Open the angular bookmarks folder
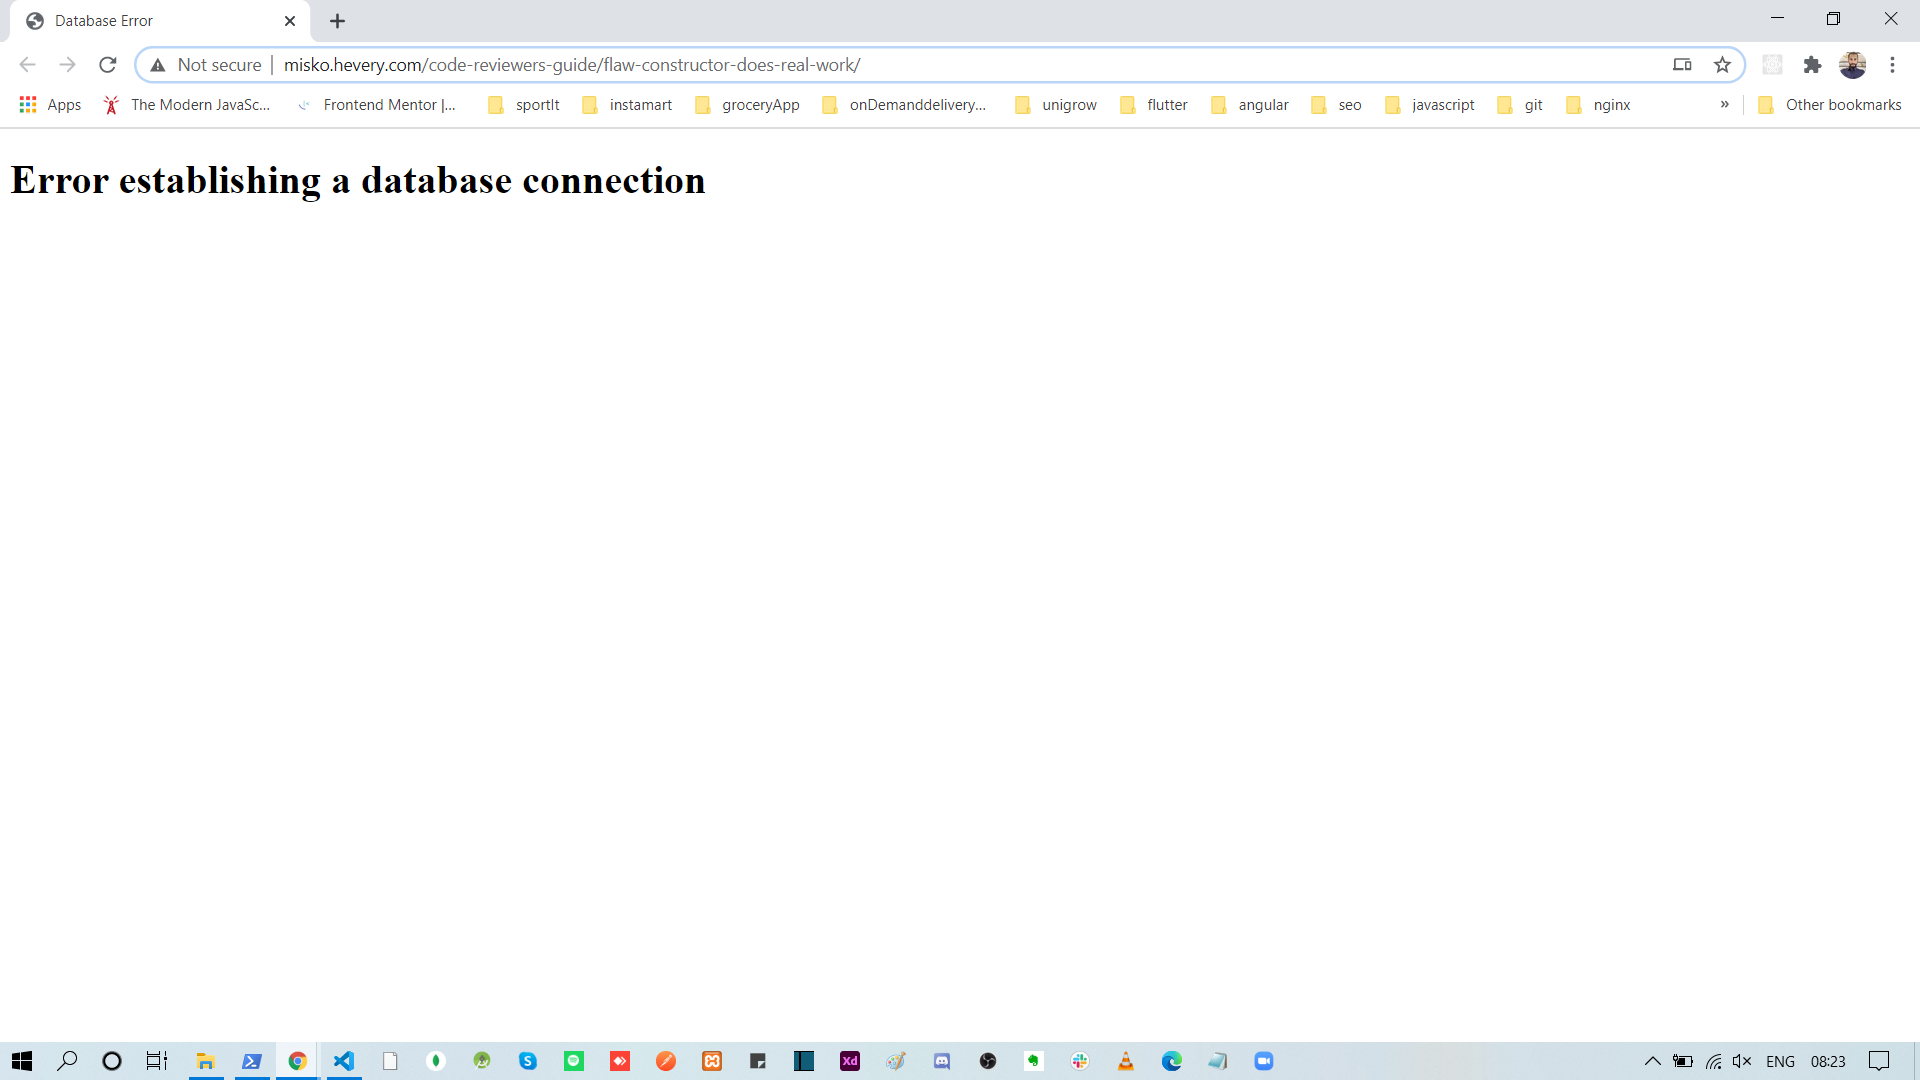Image resolution: width=1920 pixels, height=1080 pixels. [x=1250, y=105]
